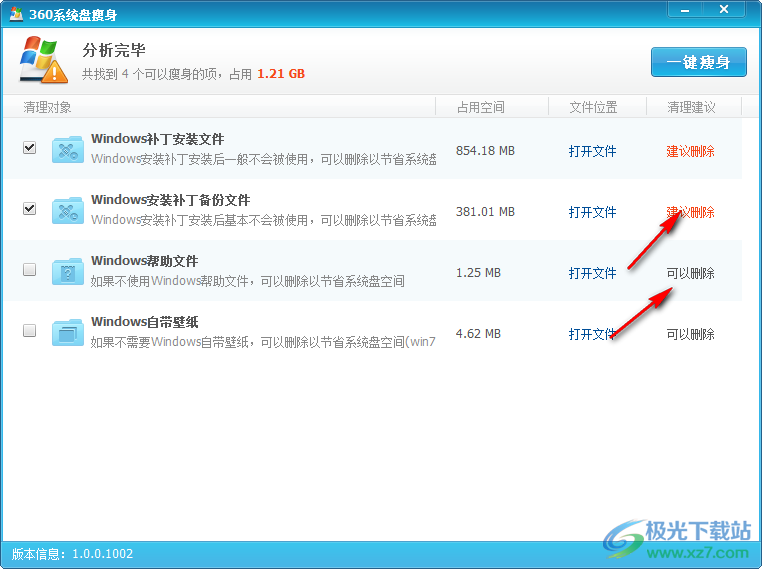Click the 854.18 MB size value
Image resolution: width=762 pixels, height=569 pixels.
485,151
